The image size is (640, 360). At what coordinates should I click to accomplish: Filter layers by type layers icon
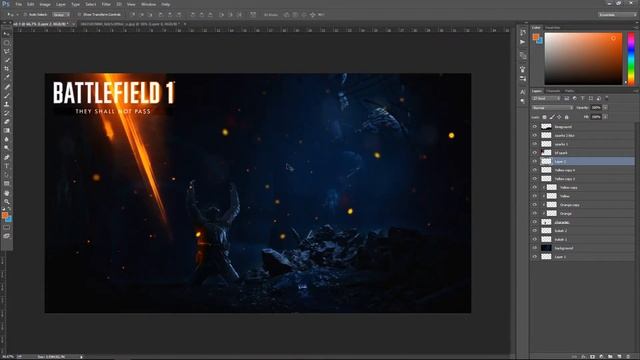click(582, 98)
